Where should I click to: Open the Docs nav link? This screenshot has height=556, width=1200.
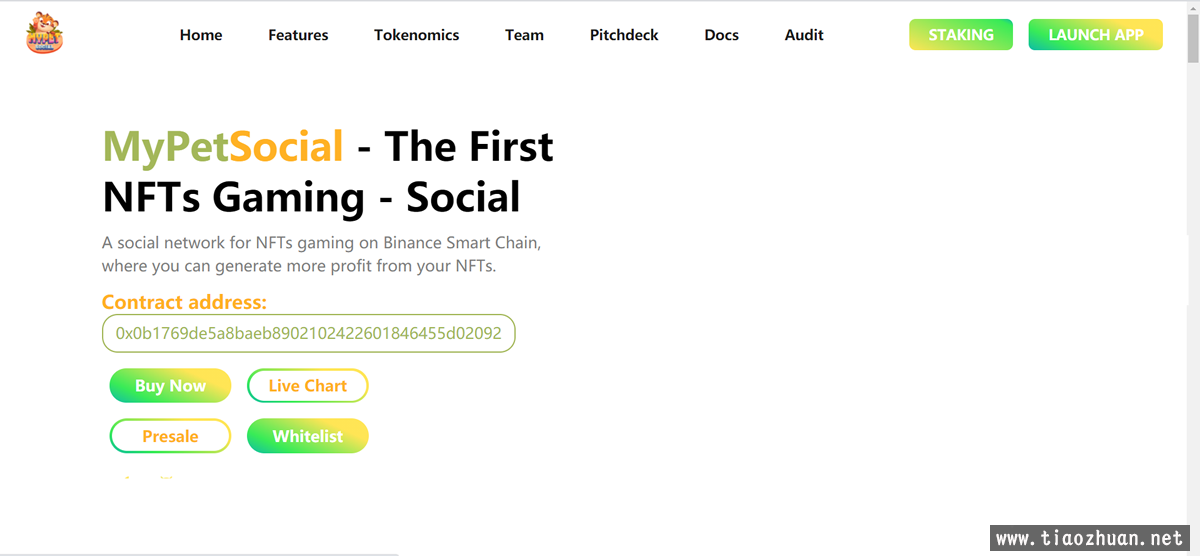click(x=721, y=35)
